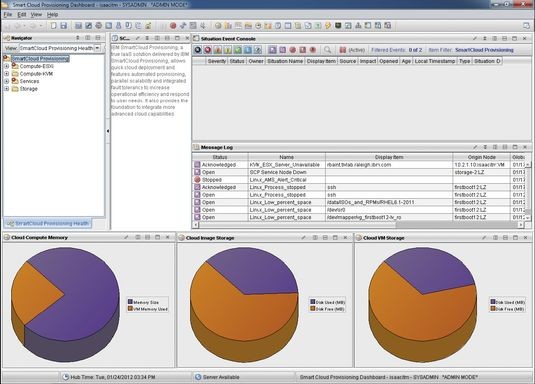Open the View menu
Image resolution: width=535 pixels, height=384 pixels.
point(36,14)
